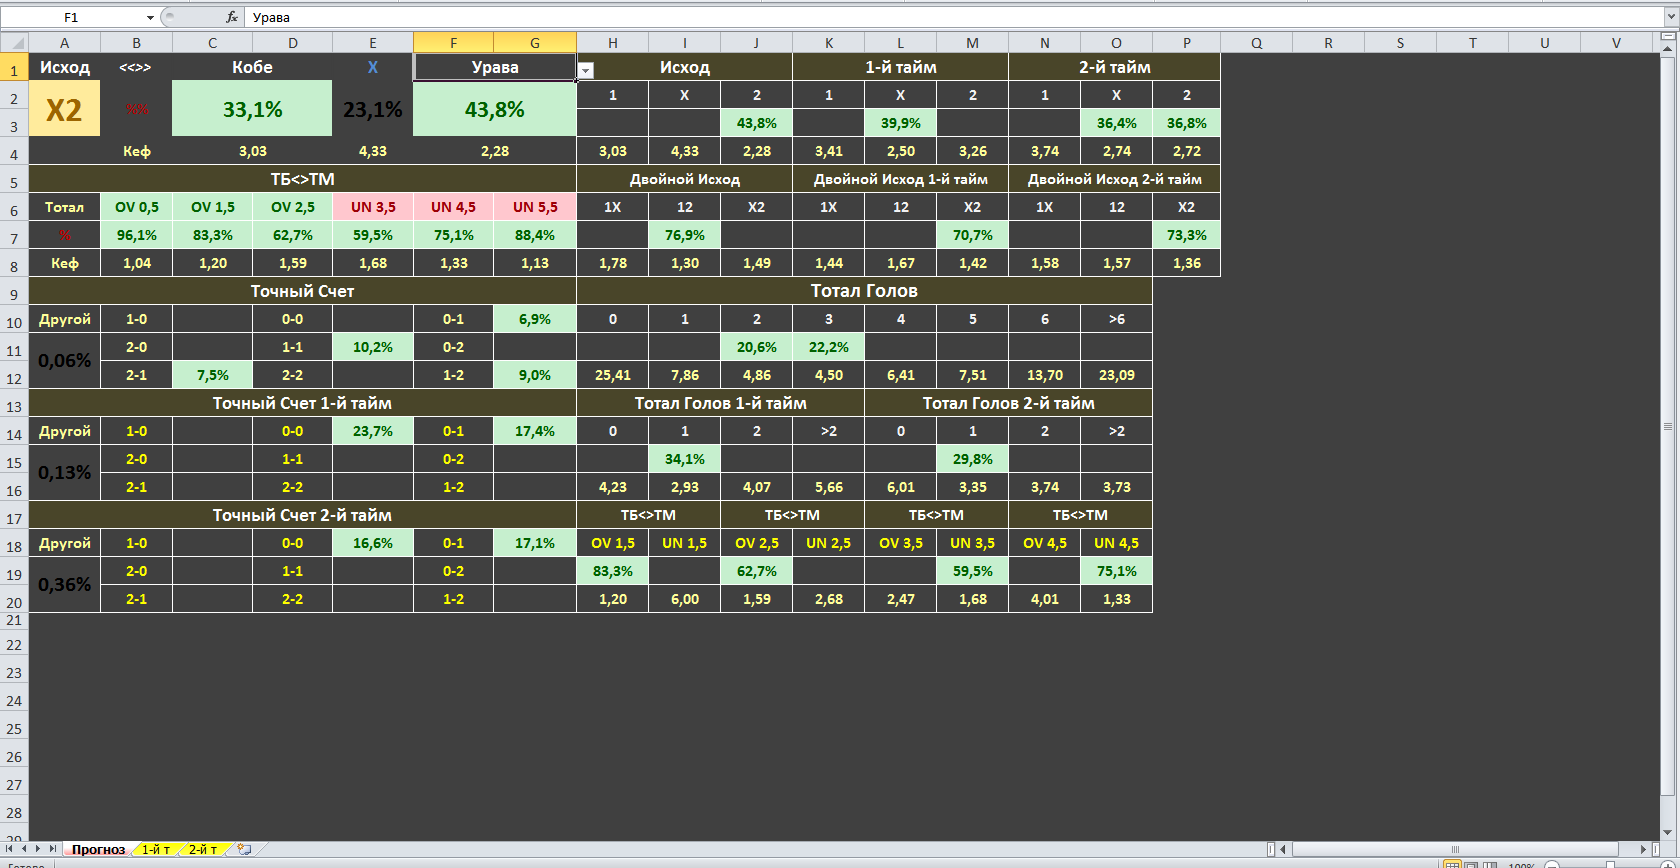Click the insert new worksheet icon
This screenshot has height=868, width=1680.
244,849
